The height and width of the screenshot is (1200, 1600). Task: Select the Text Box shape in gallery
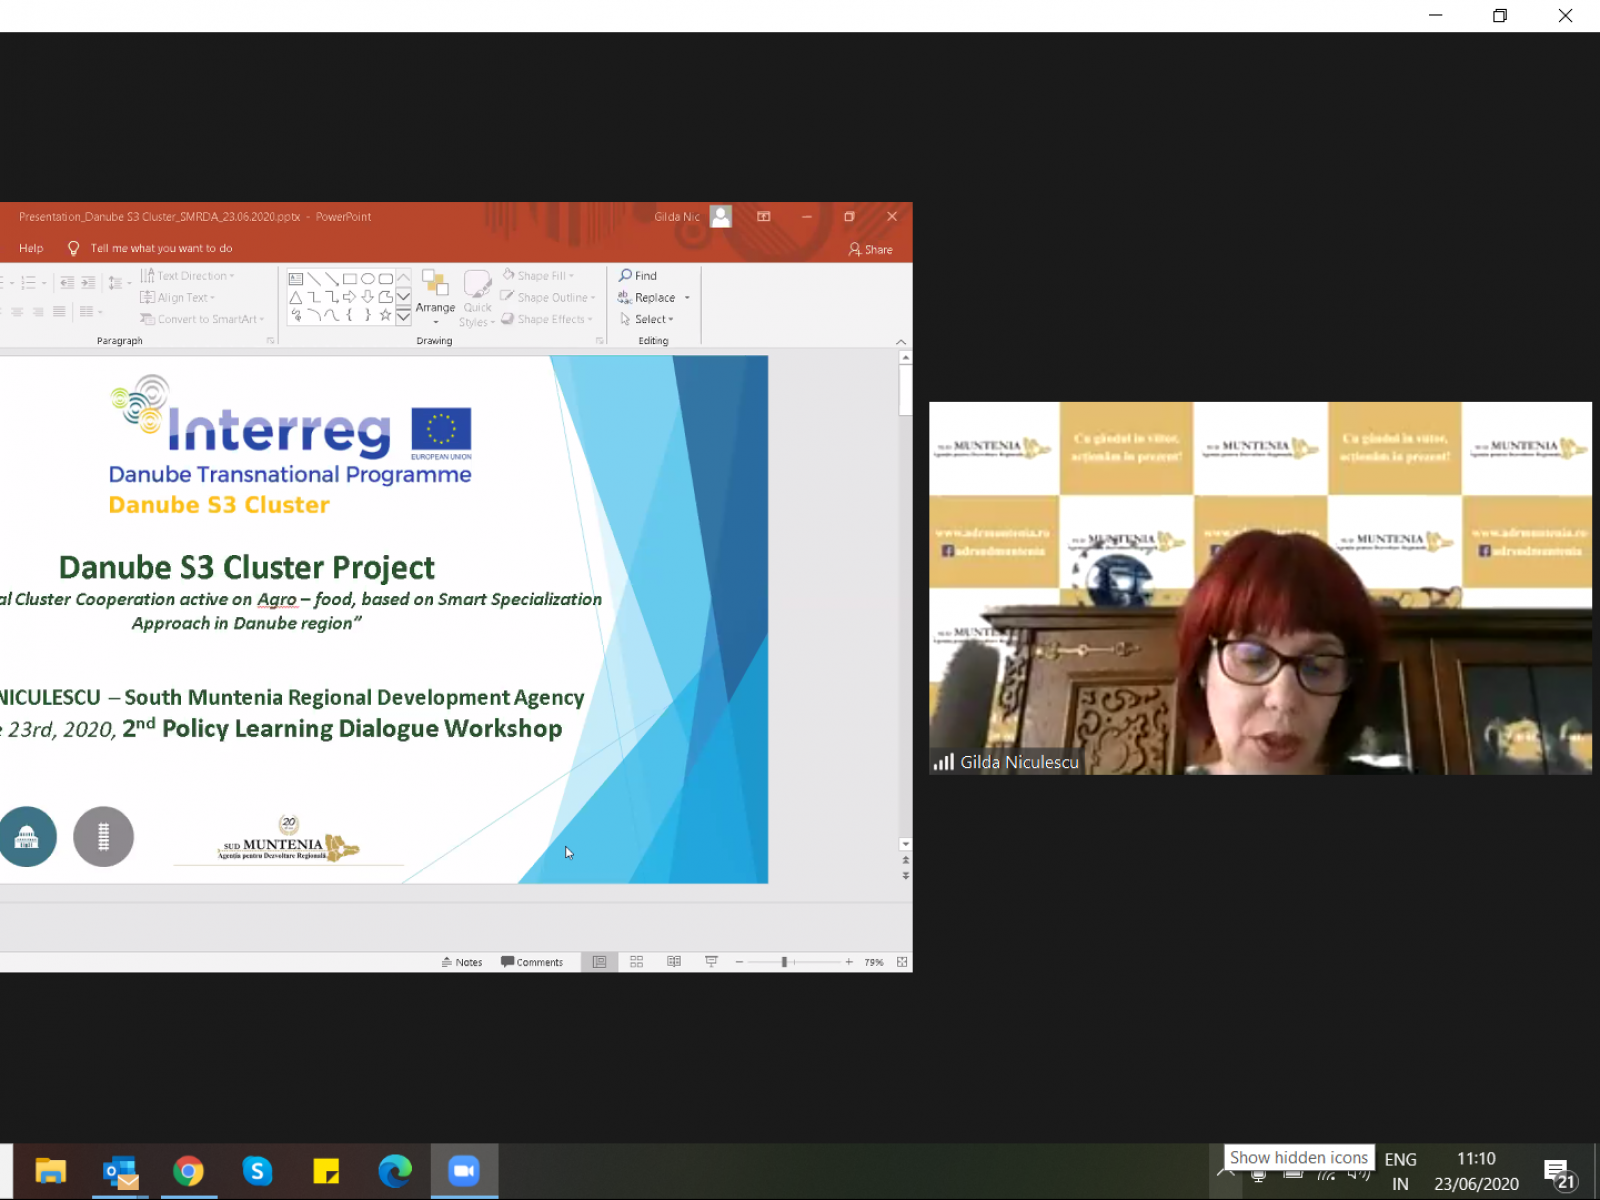296,279
